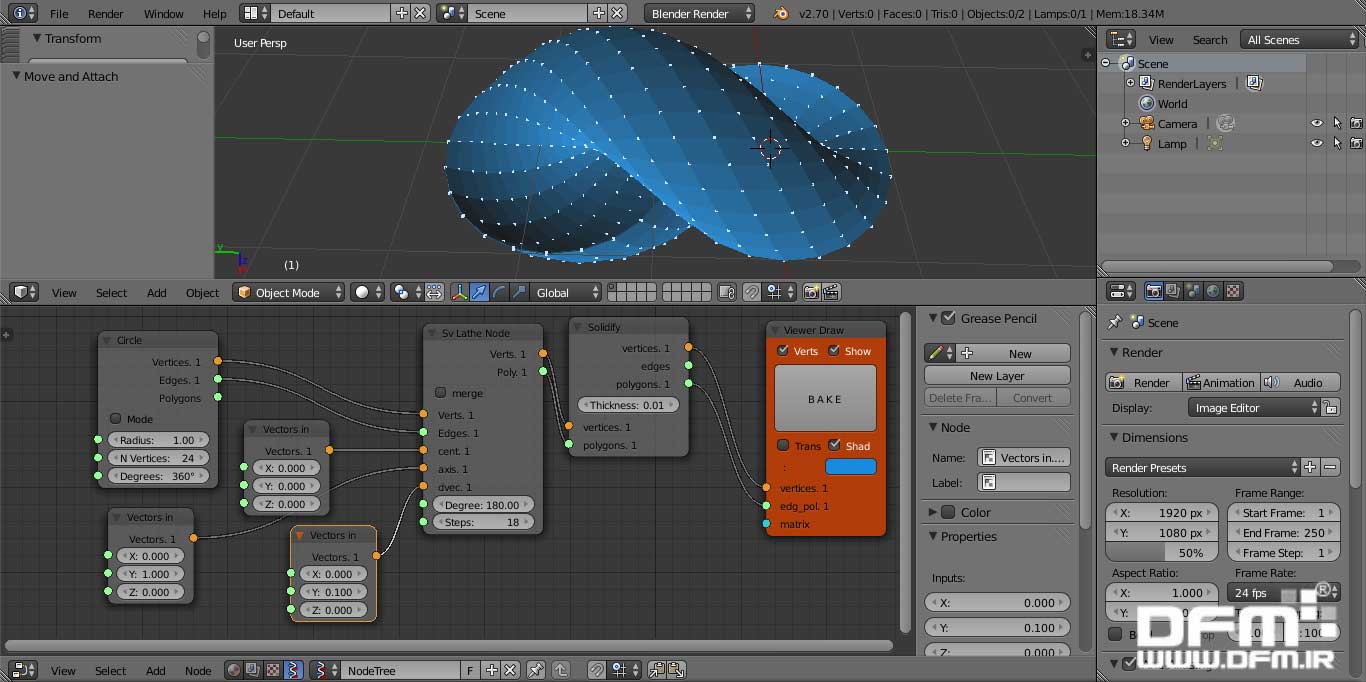Open the Scene properties tab icon
The image size is (1366, 682).
1193,291
